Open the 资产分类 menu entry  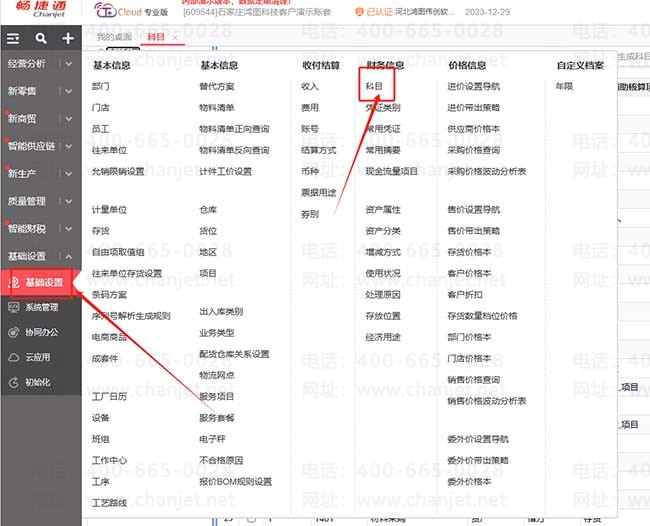tap(383, 231)
